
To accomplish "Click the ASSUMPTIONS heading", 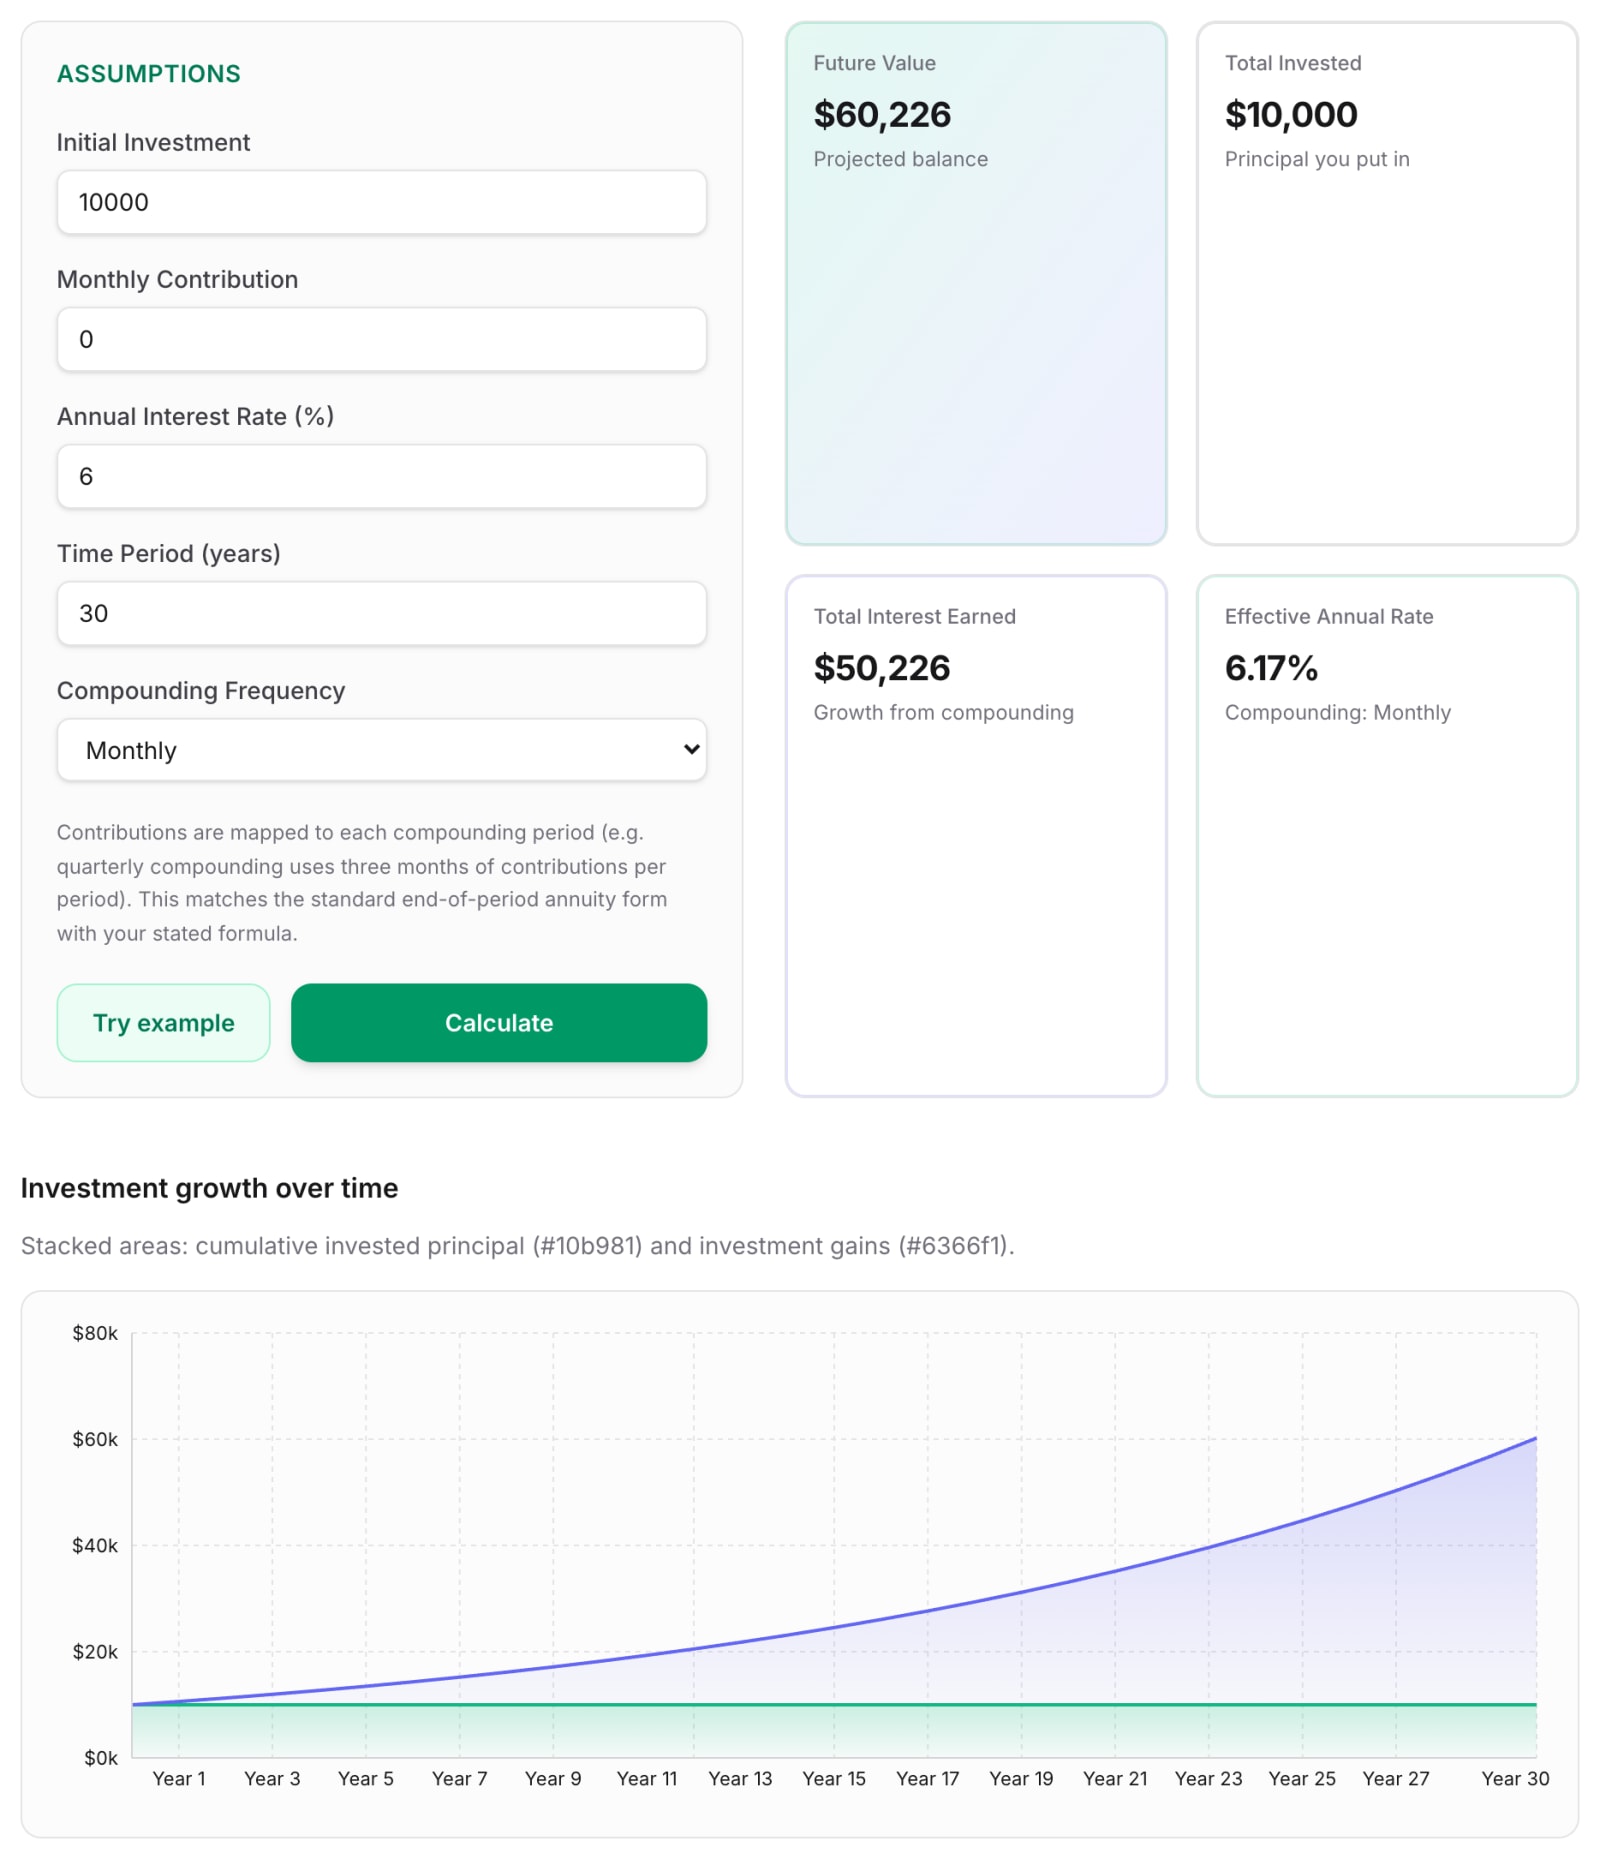I will click(148, 74).
